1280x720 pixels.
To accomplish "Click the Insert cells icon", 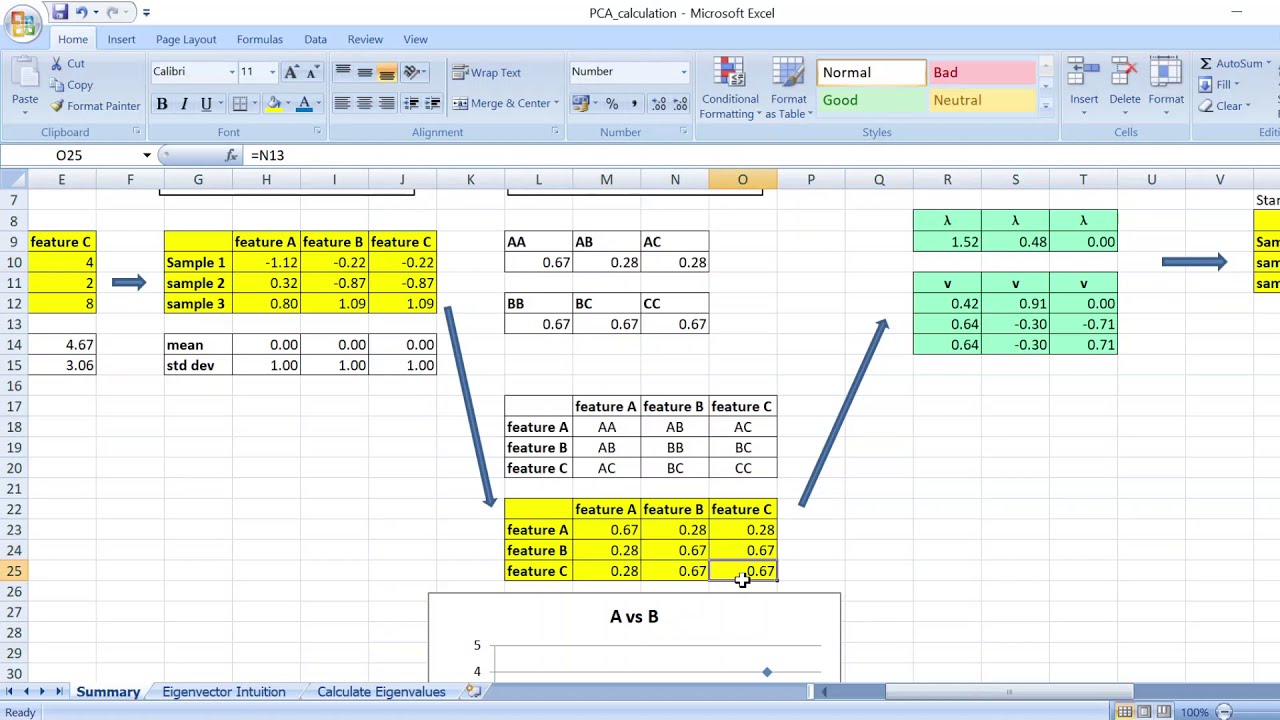I will 1083,74.
